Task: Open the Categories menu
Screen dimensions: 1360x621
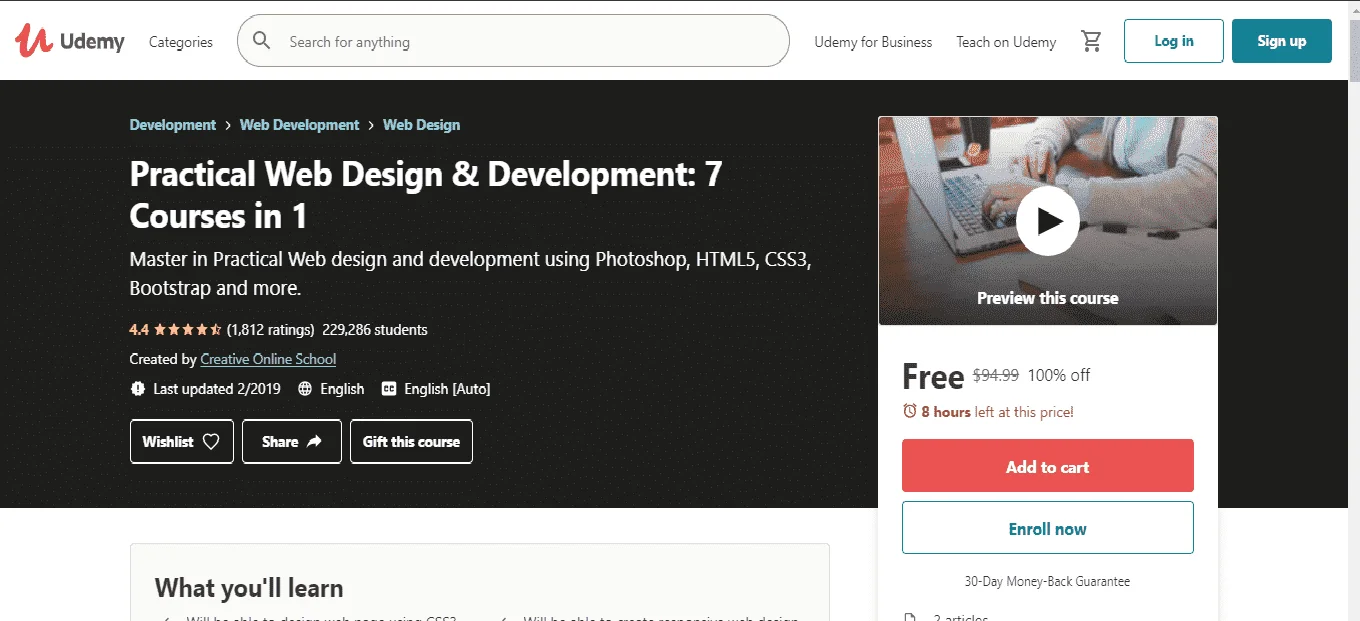Action: tap(181, 42)
